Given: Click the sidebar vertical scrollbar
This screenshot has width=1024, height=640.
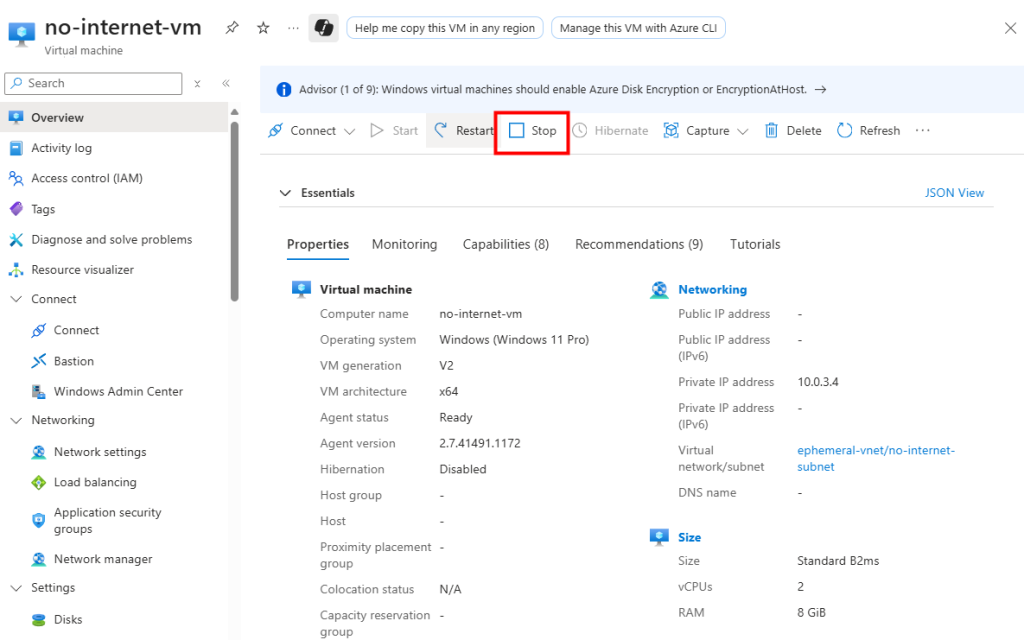Looking at the screenshot, I should tap(234, 212).
